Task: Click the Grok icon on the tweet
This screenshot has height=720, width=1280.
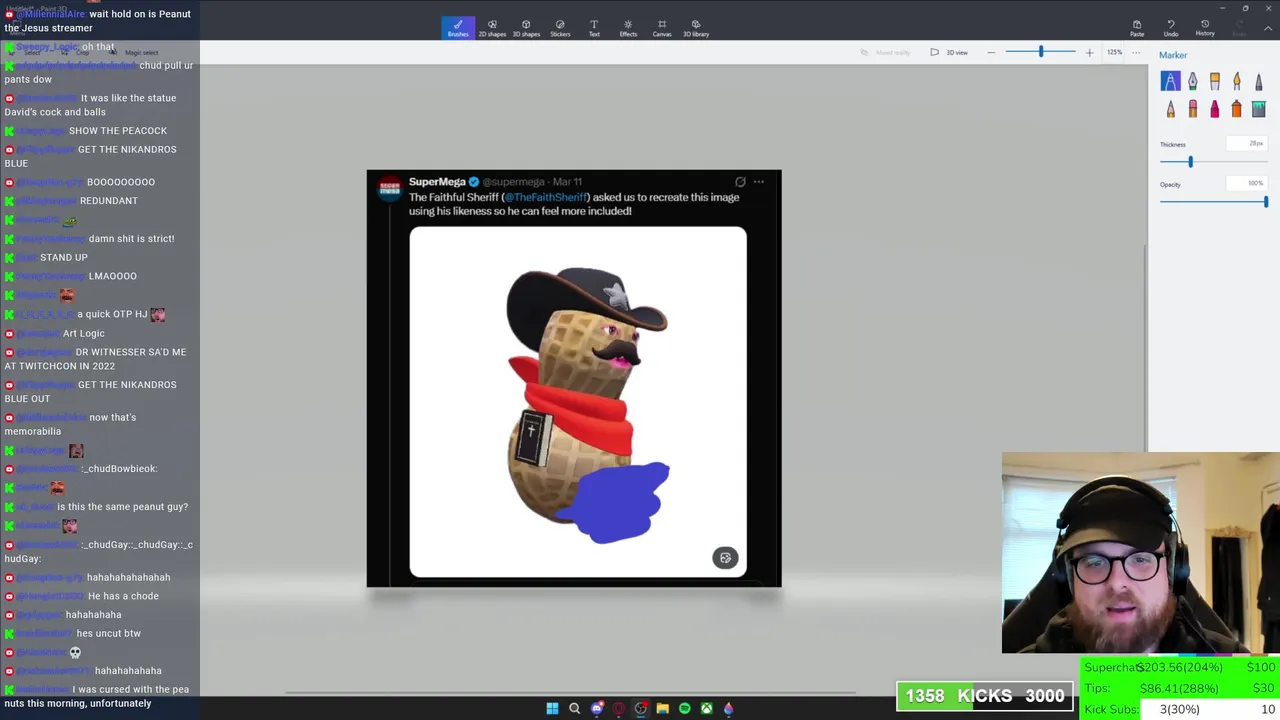Action: 740,182
